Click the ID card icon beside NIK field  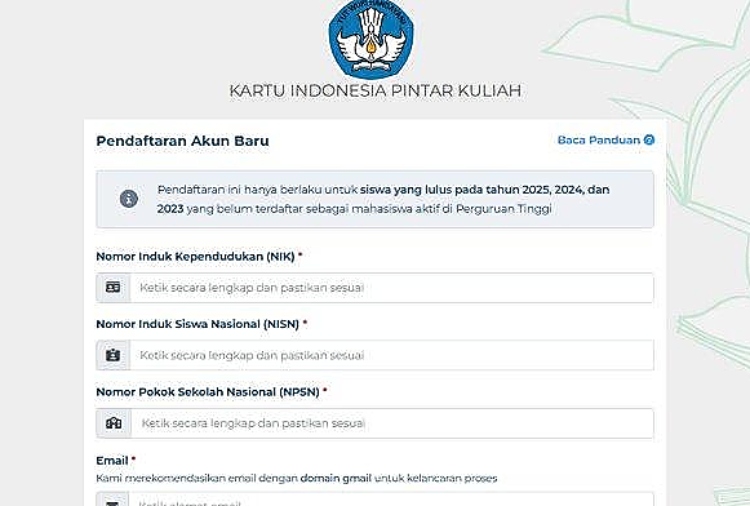point(113,287)
